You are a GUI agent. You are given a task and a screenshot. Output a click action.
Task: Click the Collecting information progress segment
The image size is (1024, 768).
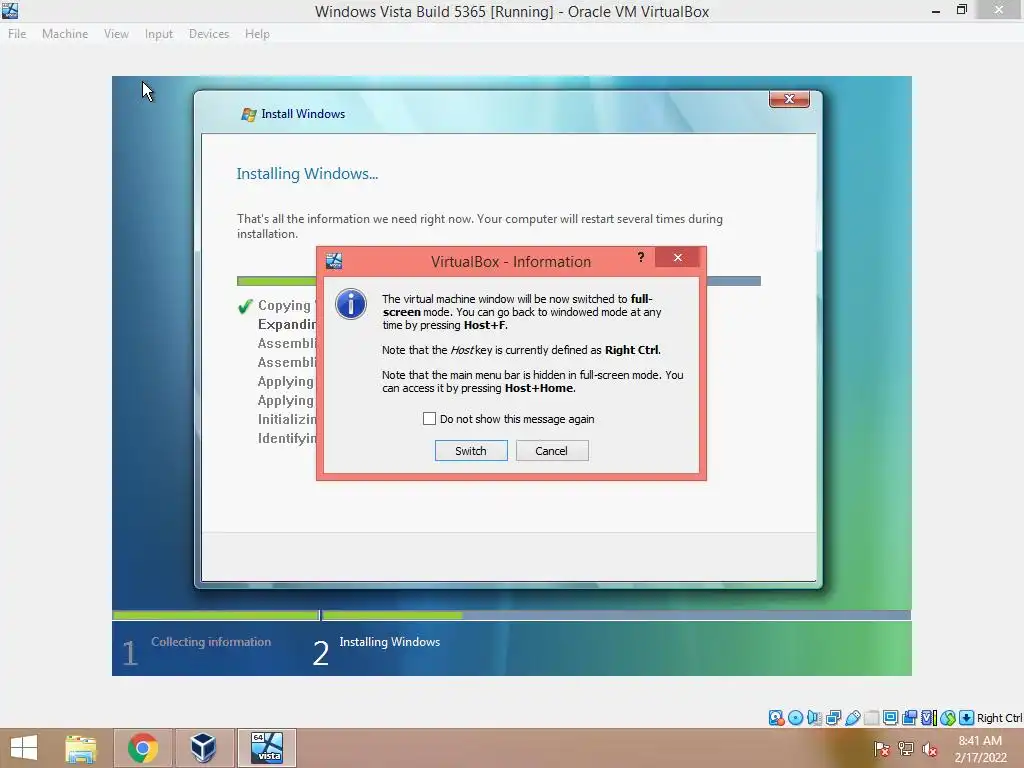click(216, 615)
